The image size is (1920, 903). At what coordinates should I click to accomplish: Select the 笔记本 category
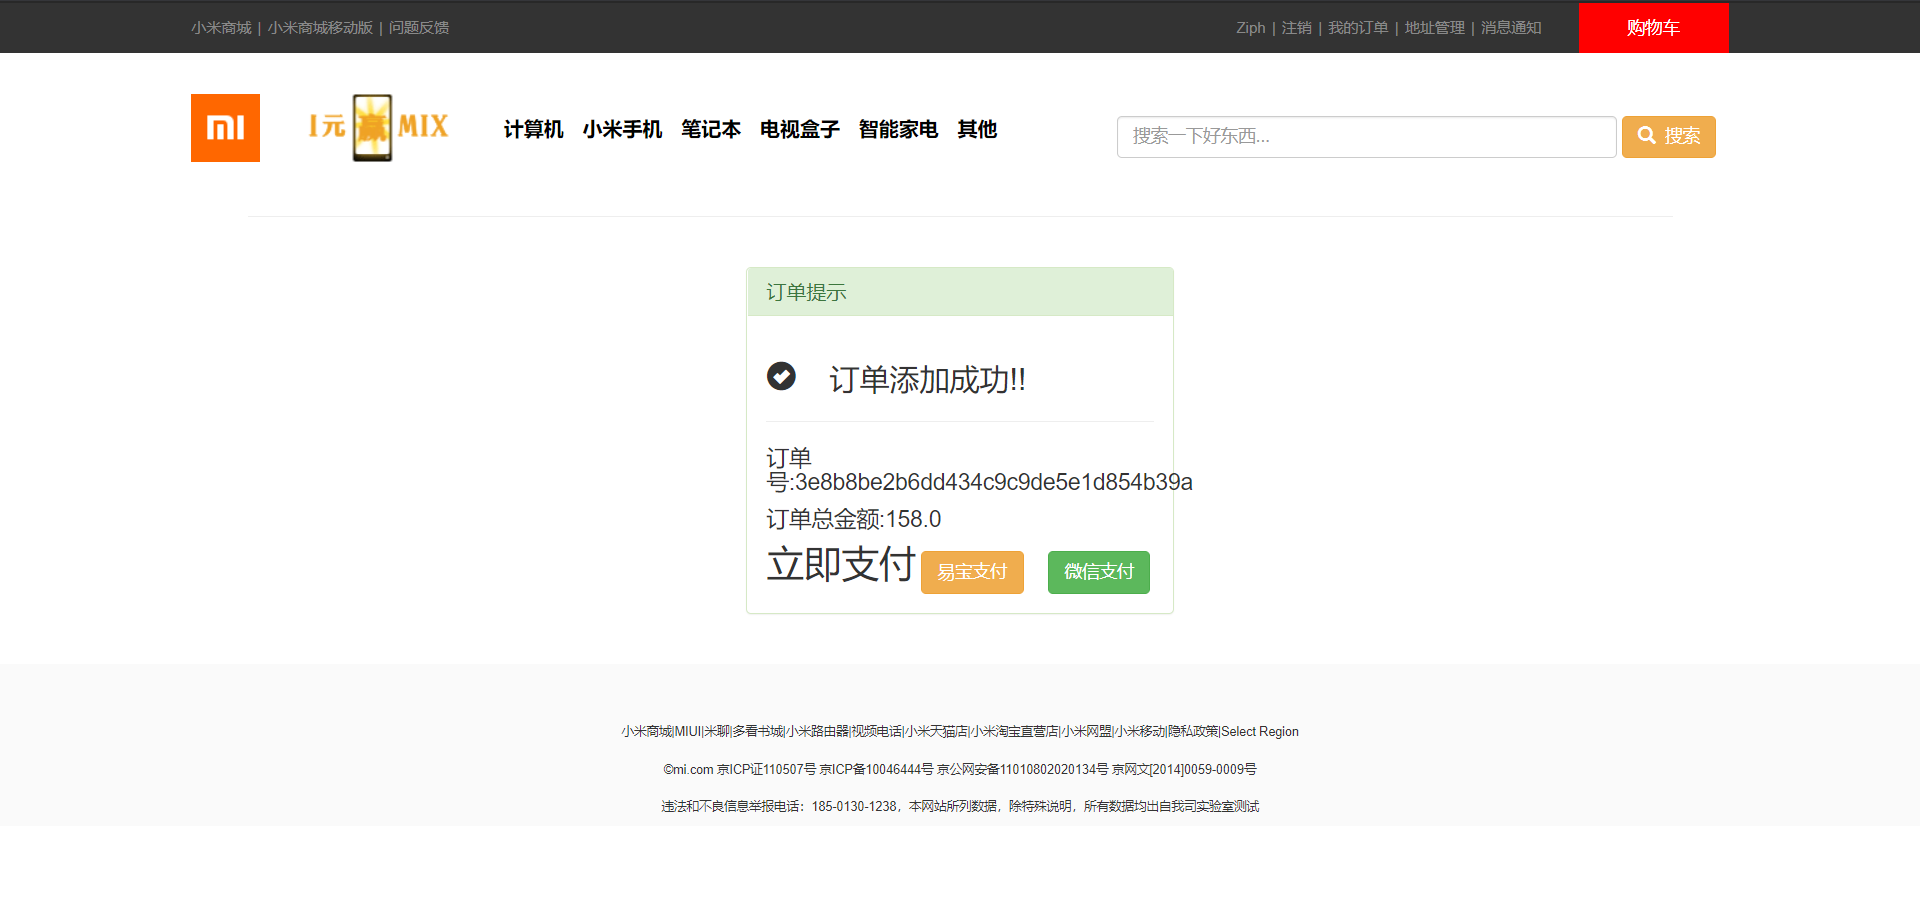pyautogui.click(x=711, y=129)
